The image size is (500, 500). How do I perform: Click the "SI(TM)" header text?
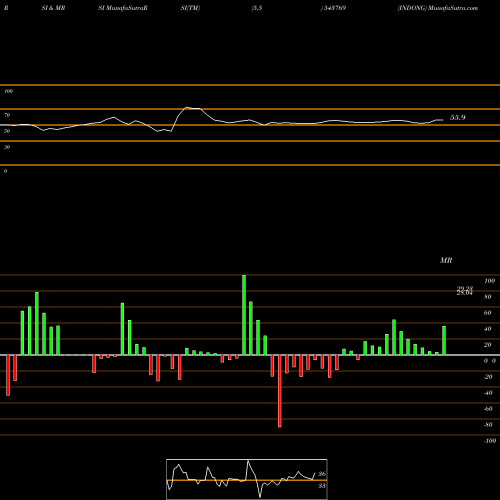click(x=190, y=8)
